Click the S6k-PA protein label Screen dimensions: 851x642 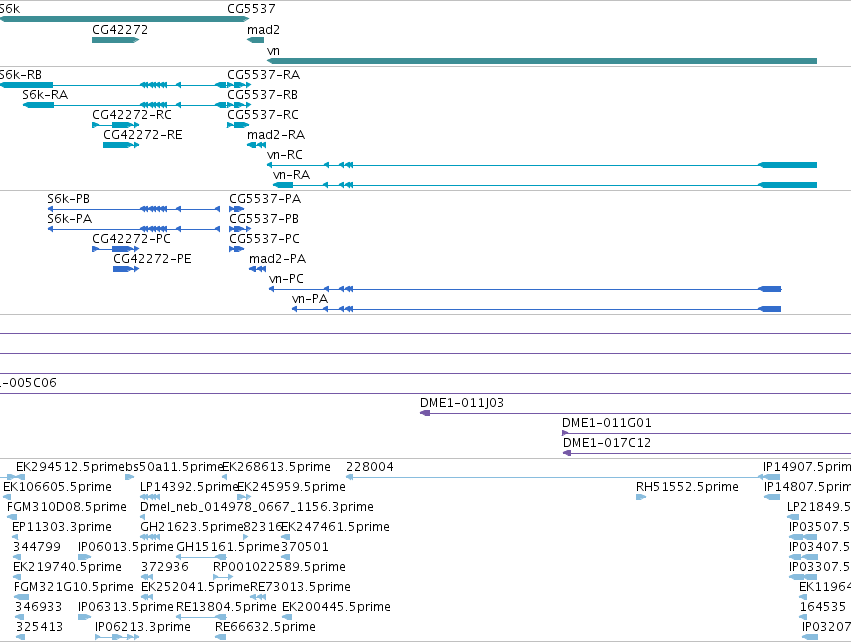pos(69,219)
